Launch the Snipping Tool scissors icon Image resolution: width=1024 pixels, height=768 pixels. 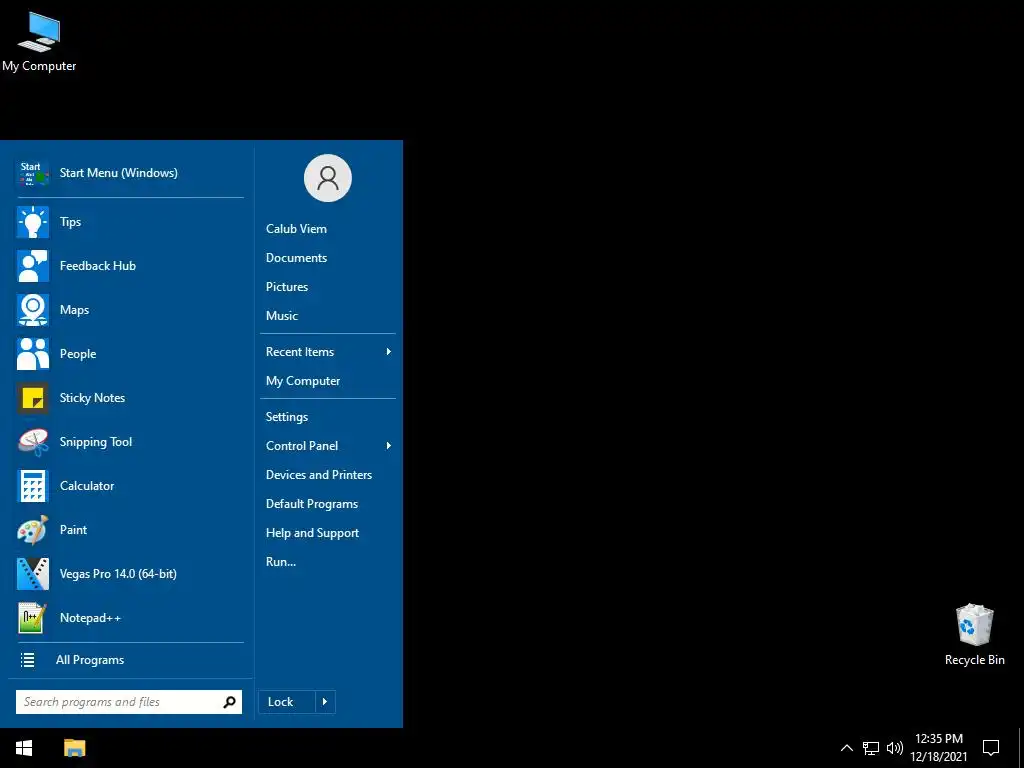[33, 442]
